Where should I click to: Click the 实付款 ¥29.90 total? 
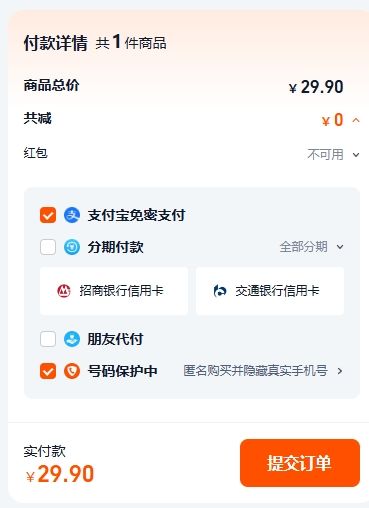coord(60,474)
